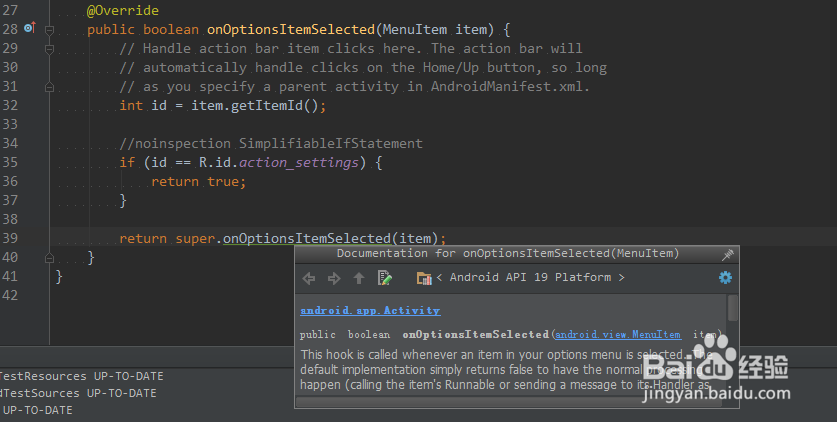Open the android.app.Activity link
Image resolution: width=837 pixels, height=422 pixels.
click(x=370, y=310)
